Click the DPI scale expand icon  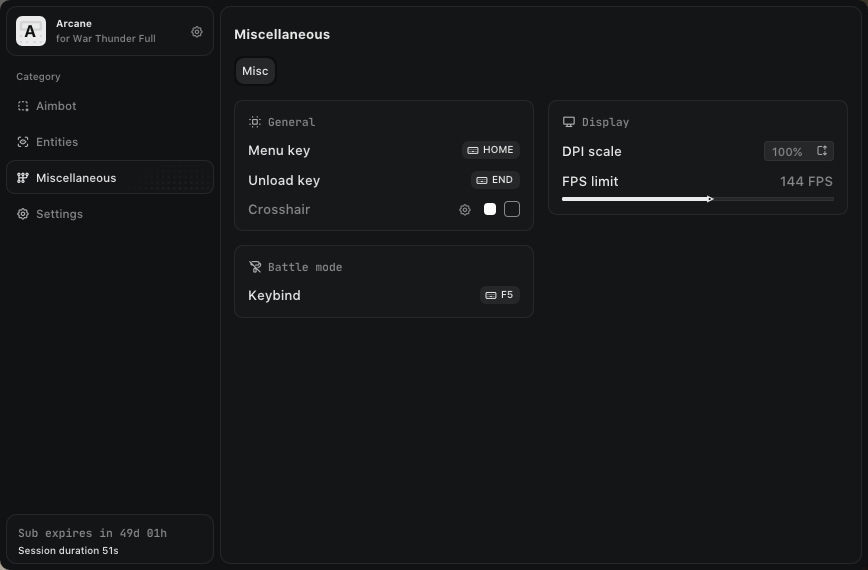822,151
